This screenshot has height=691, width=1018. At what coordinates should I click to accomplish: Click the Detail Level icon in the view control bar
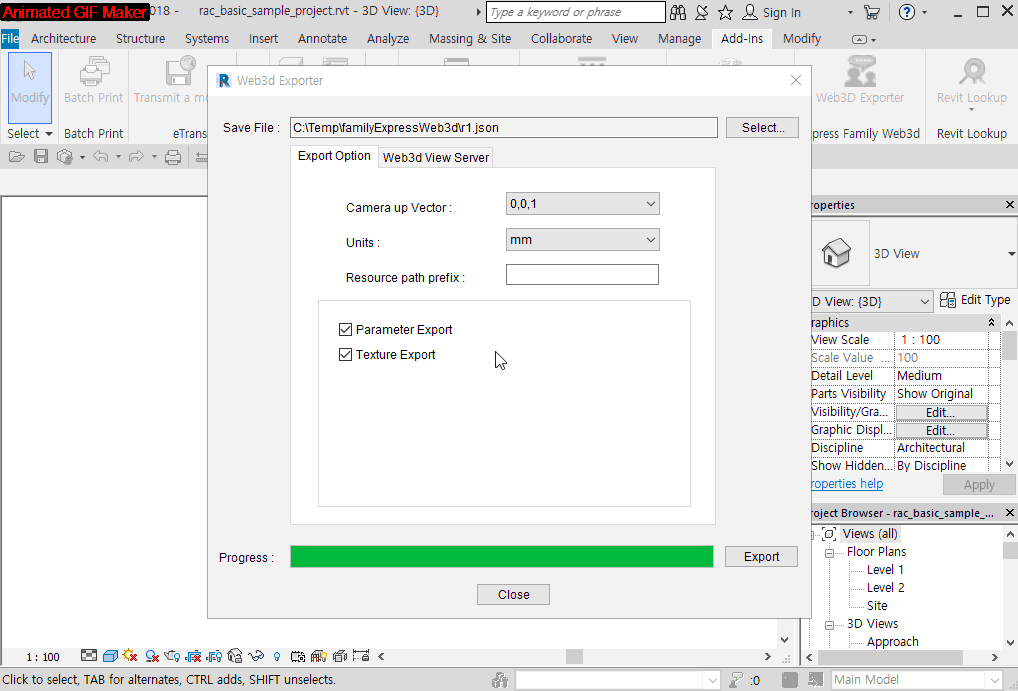(x=89, y=656)
